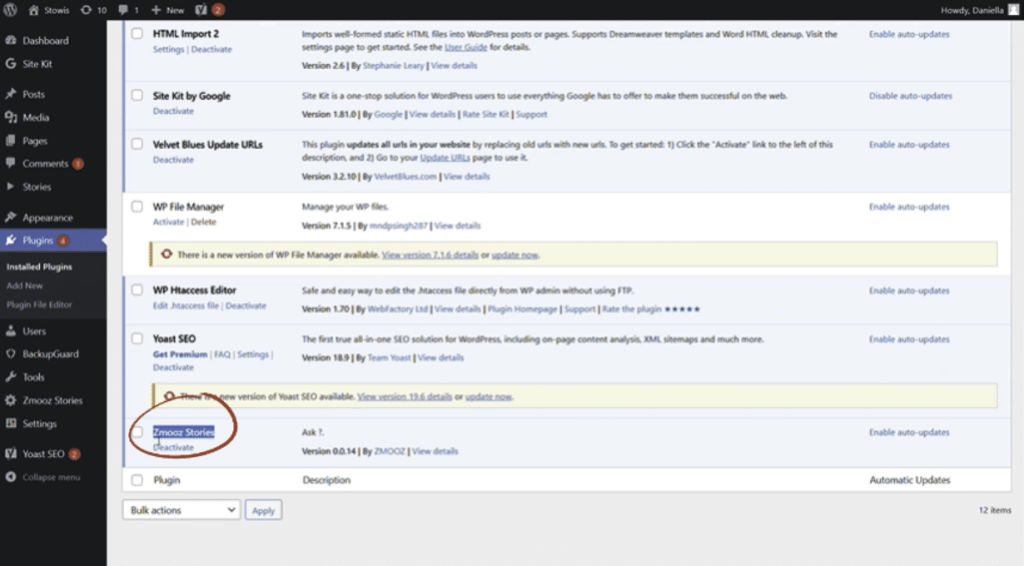Open the Stowis site home link
This screenshot has width=1024, height=566.
point(49,10)
